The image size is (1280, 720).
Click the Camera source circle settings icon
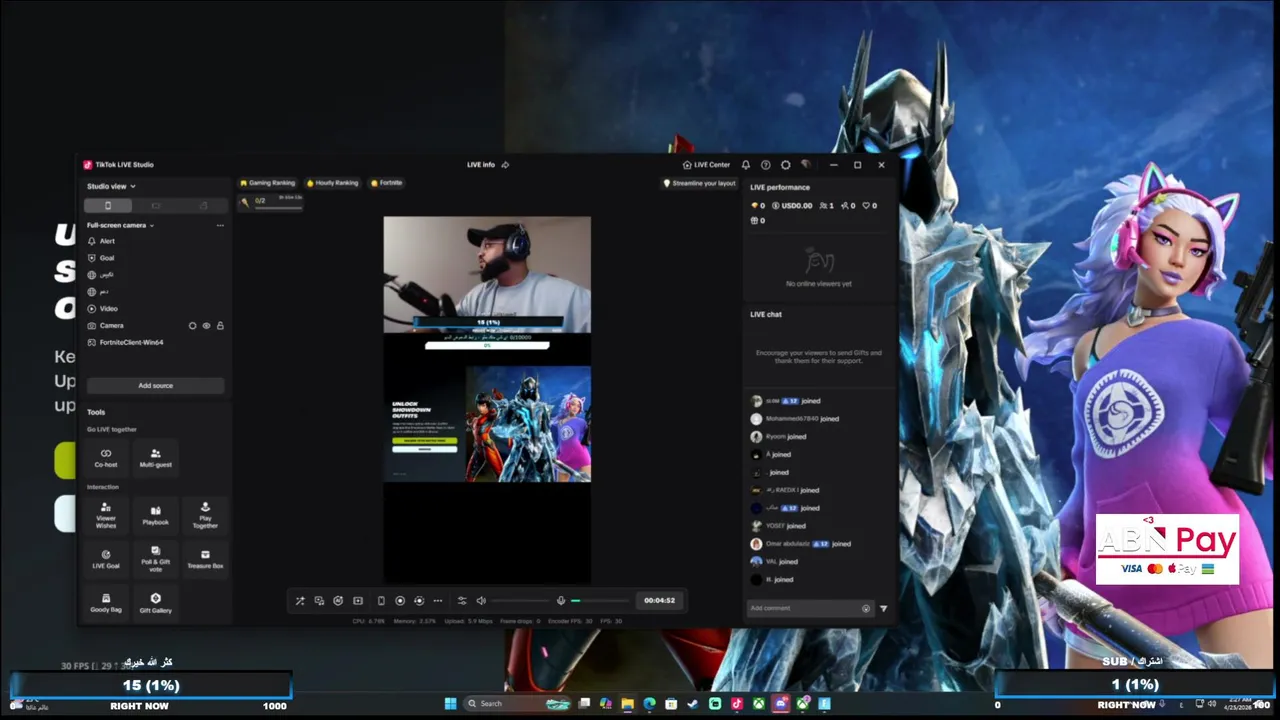click(x=193, y=325)
